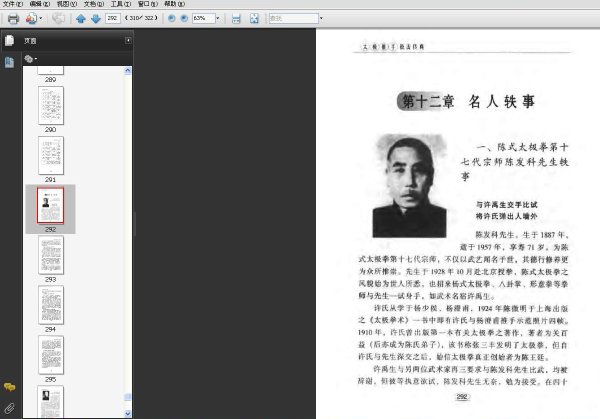
Task: Select page thumbnail 290
Action: pyautogui.click(x=51, y=106)
